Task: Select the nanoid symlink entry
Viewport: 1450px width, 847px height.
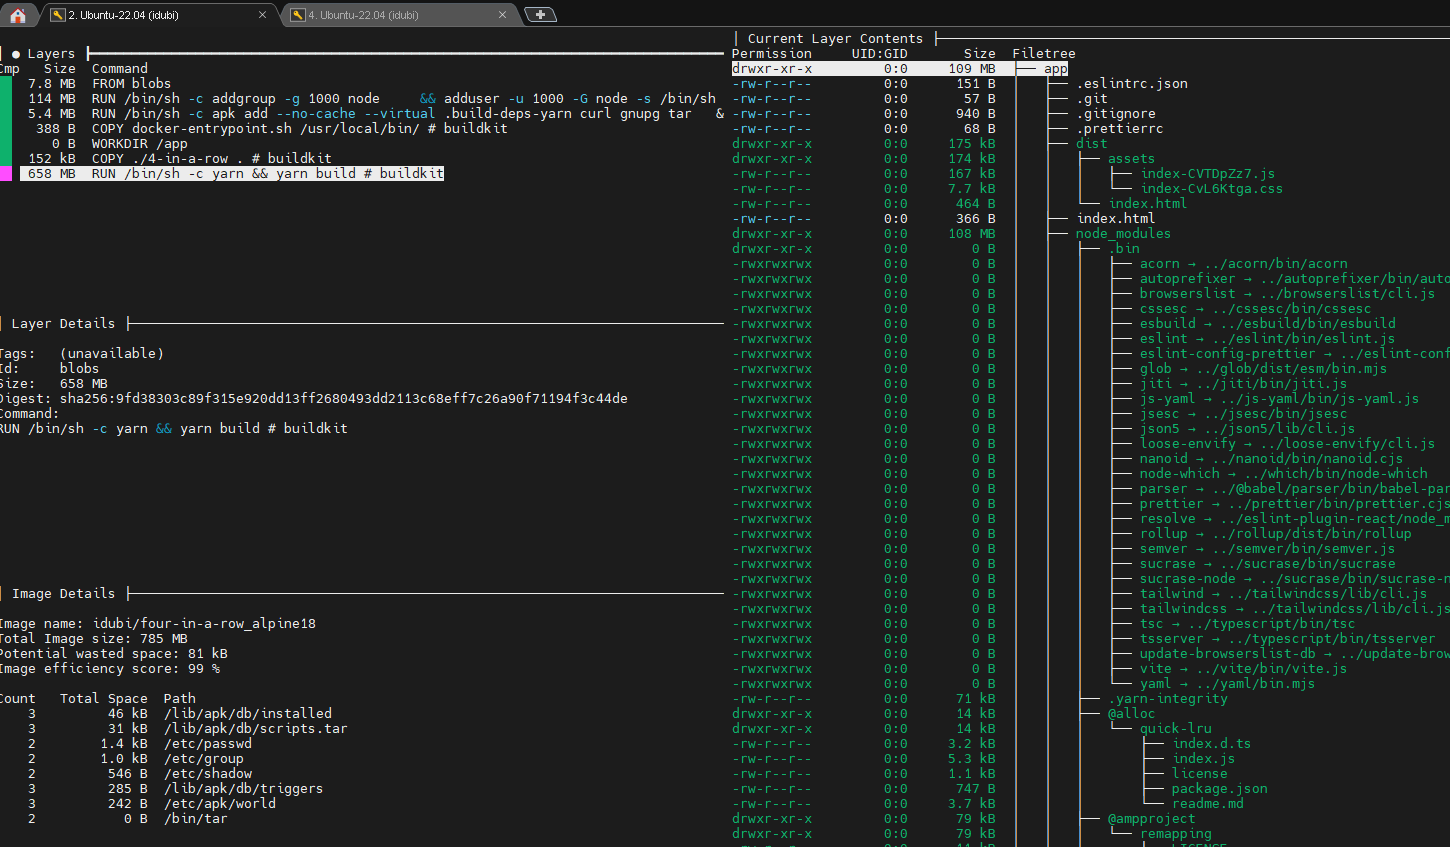Action: pos(1272,458)
